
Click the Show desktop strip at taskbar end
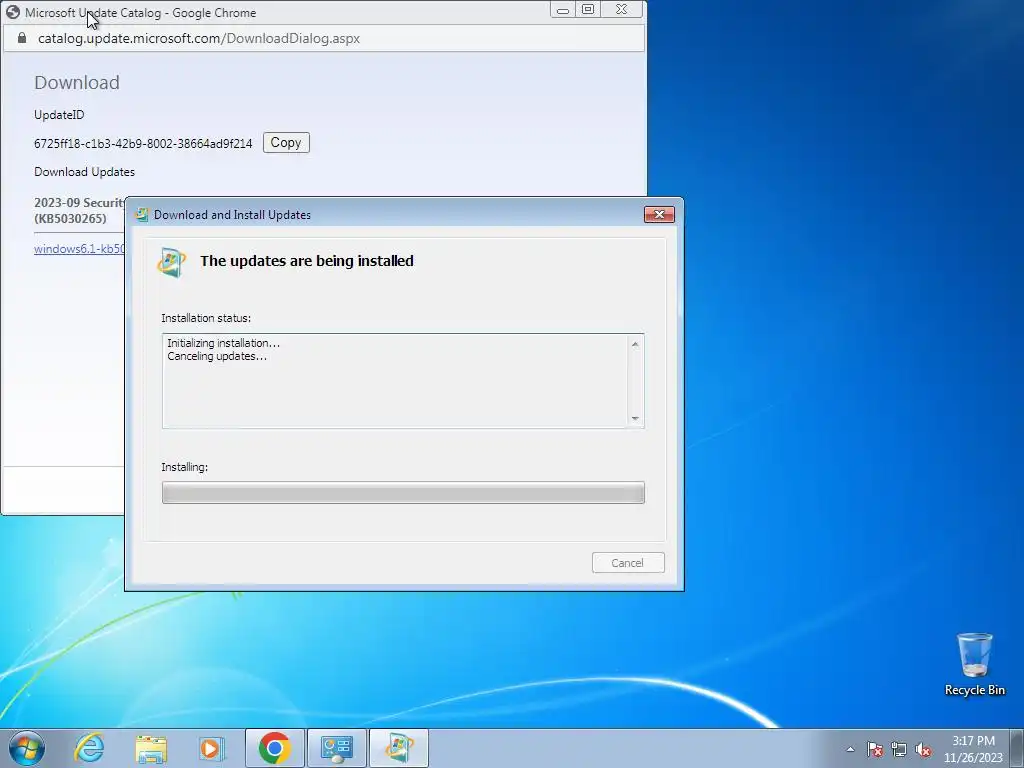click(x=1018, y=749)
